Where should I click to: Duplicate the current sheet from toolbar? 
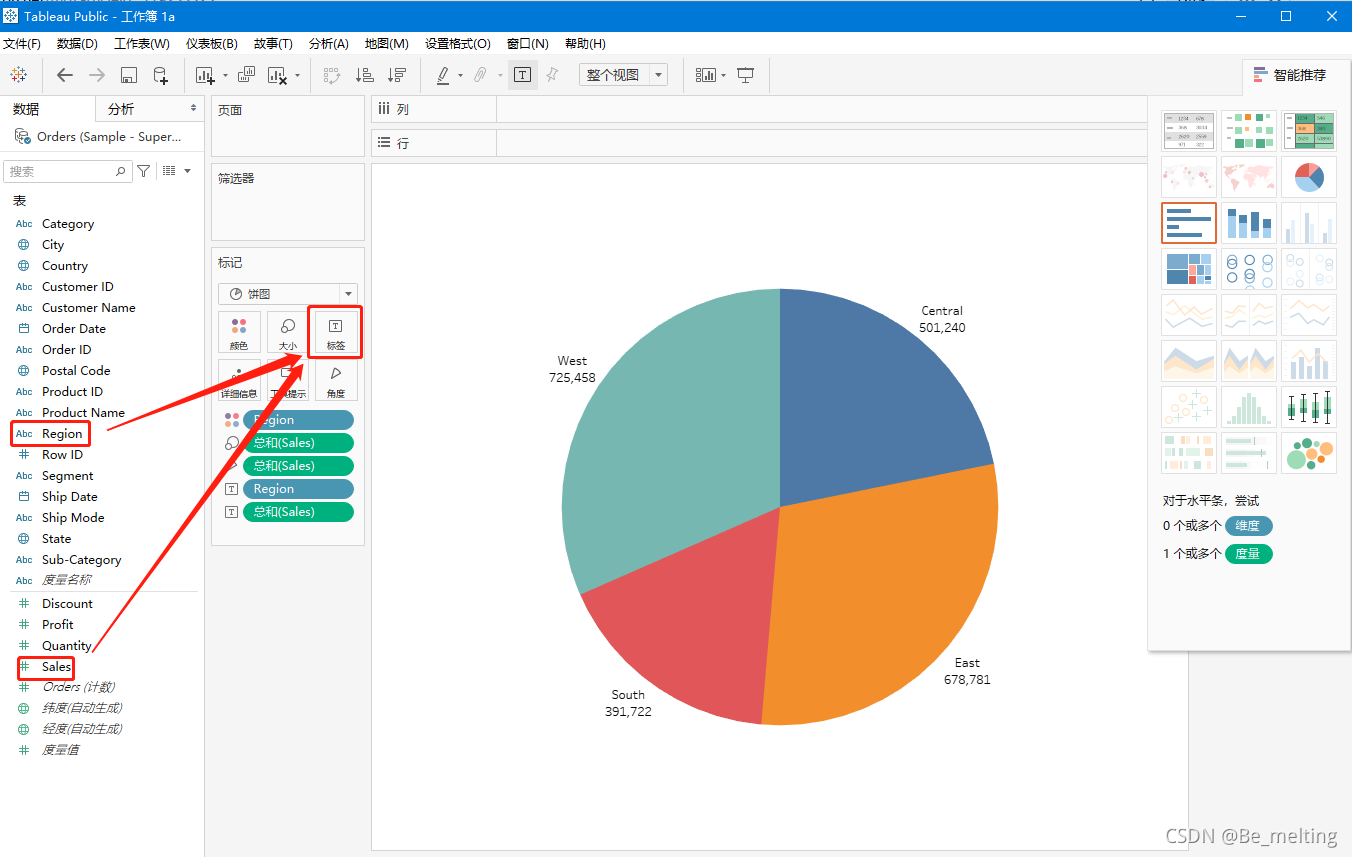(246, 75)
